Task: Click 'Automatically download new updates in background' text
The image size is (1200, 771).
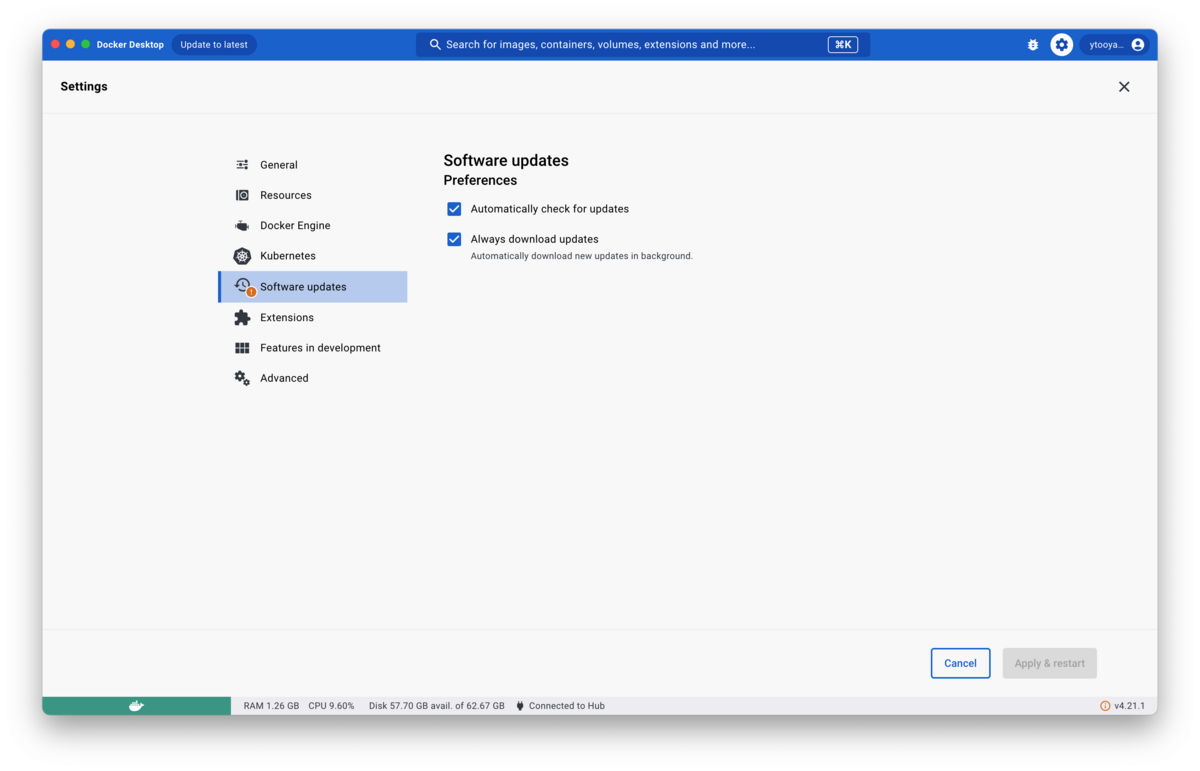Action: point(582,256)
